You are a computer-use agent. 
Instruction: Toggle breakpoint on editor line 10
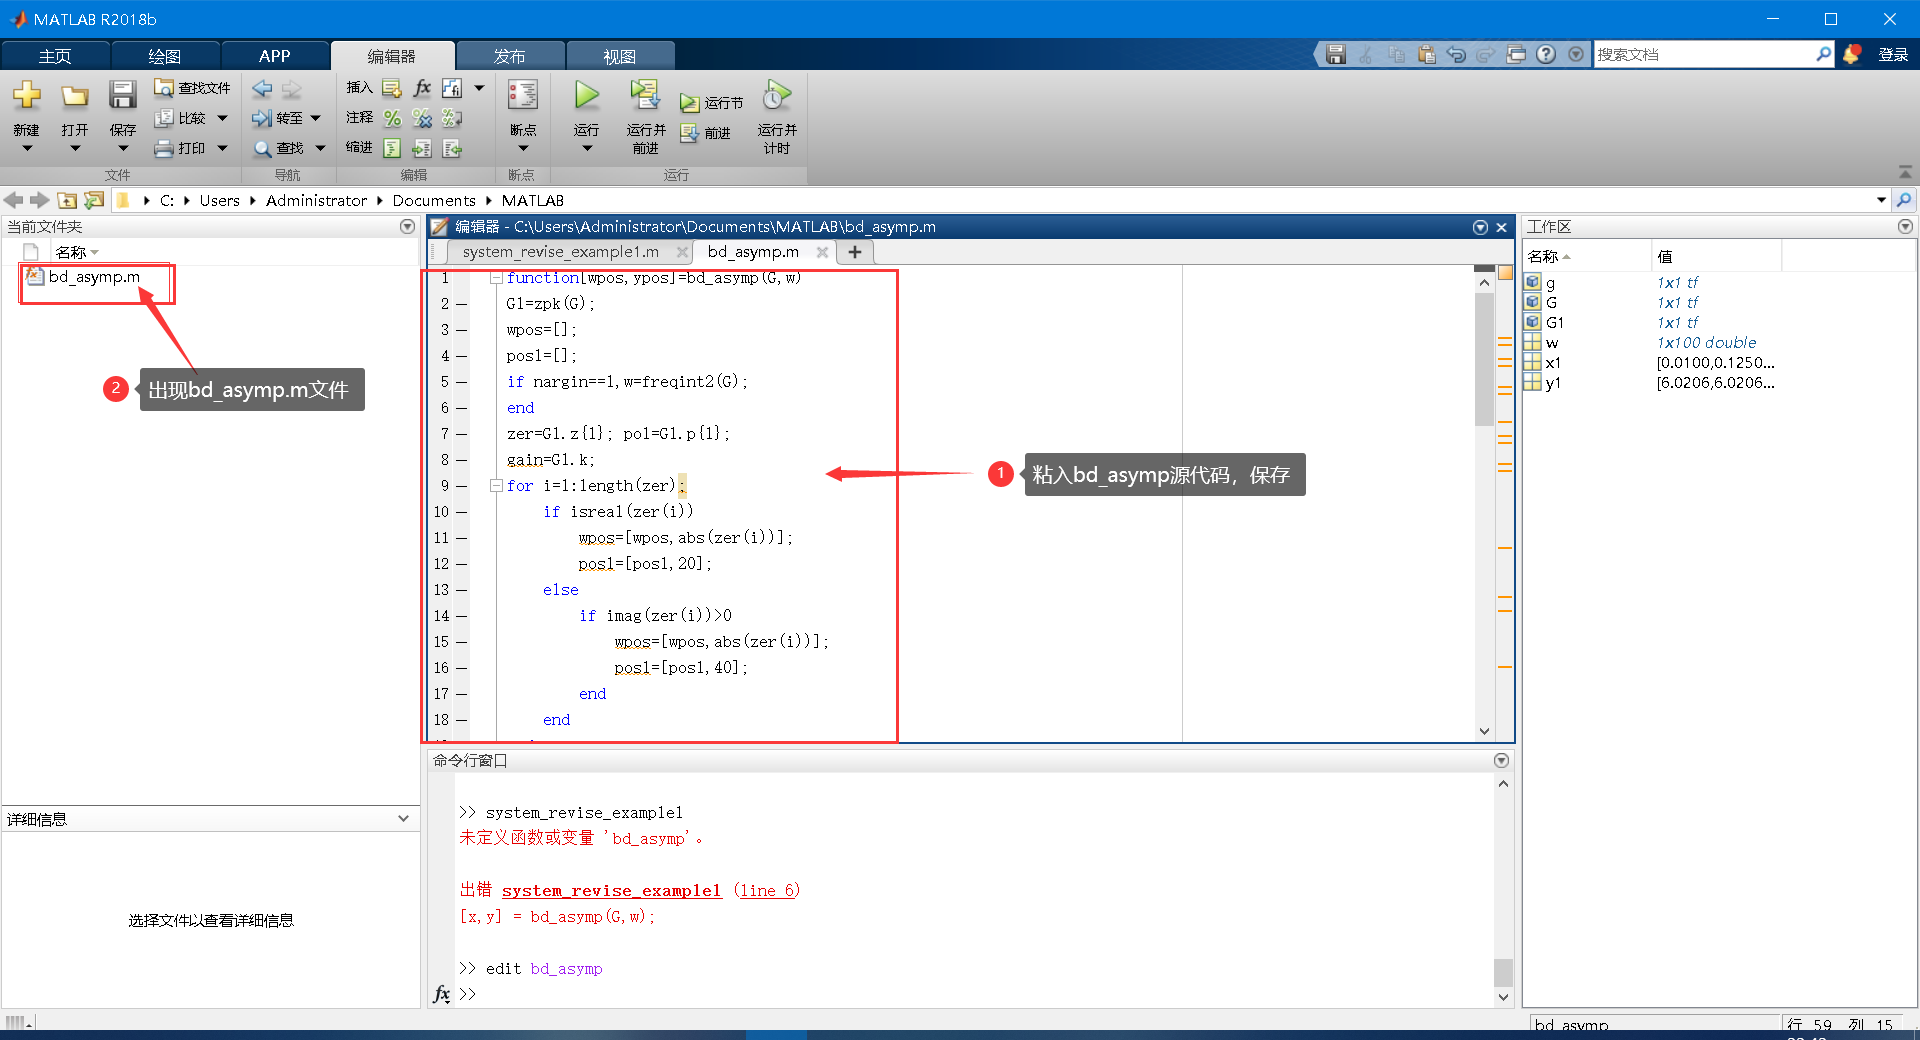coord(461,512)
